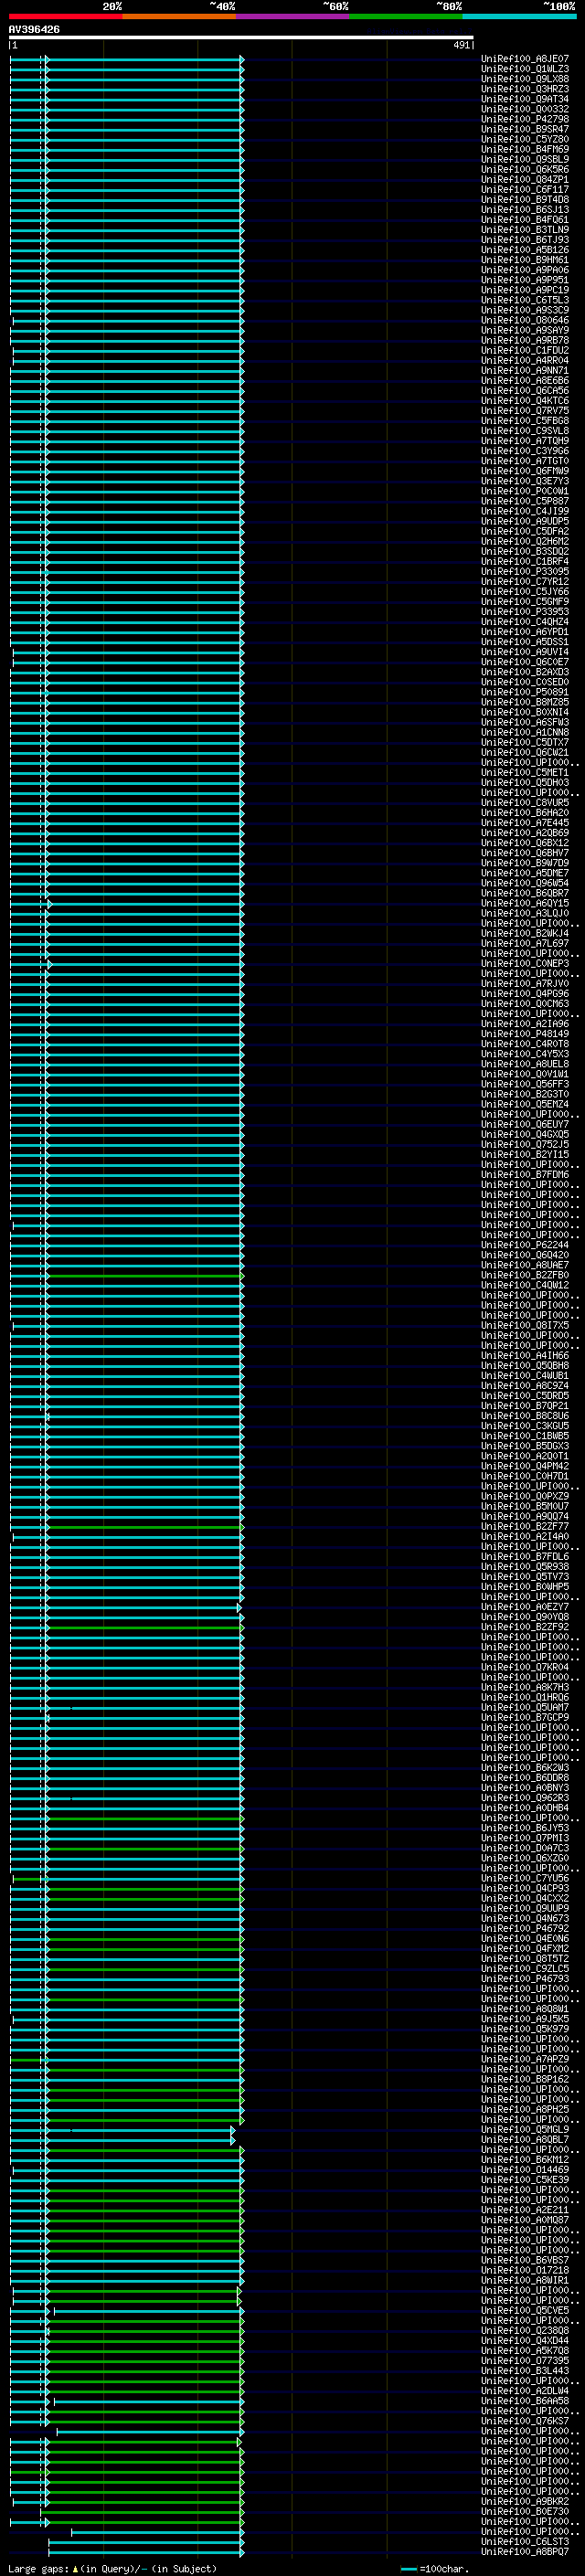Click the Large gaps legend text
This screenshot has height=2576, width=585.
(113, 2568)
